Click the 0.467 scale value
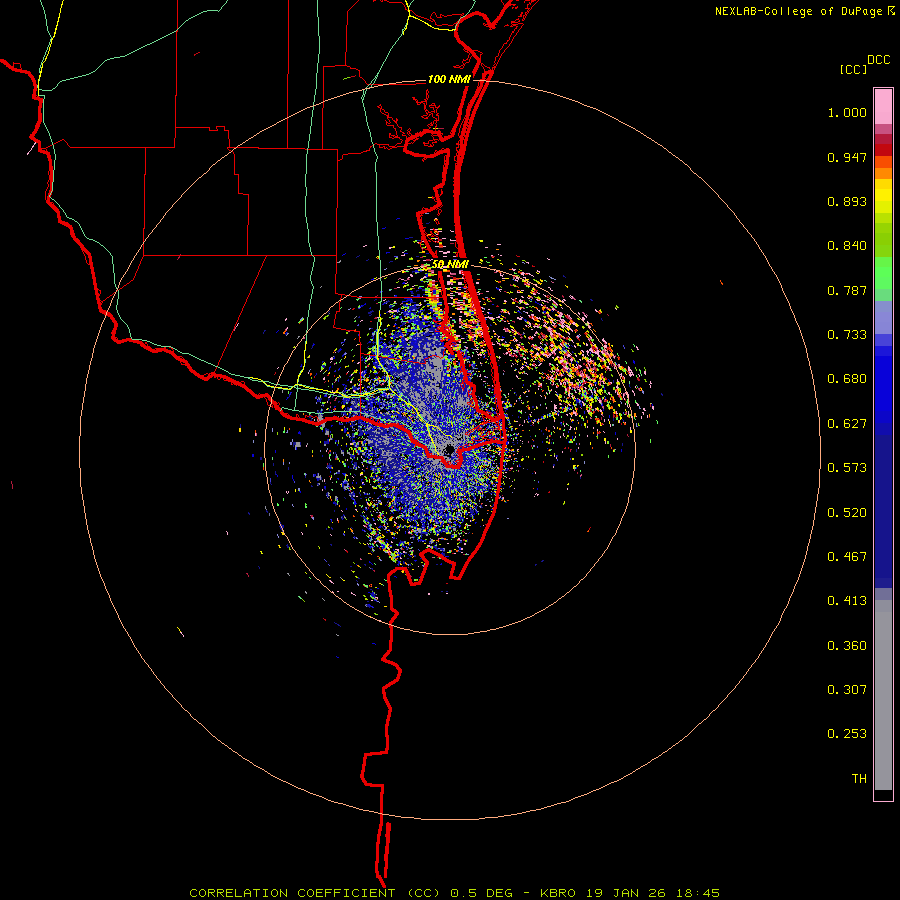Screen dimensions: 900x900 coord(847,557)
